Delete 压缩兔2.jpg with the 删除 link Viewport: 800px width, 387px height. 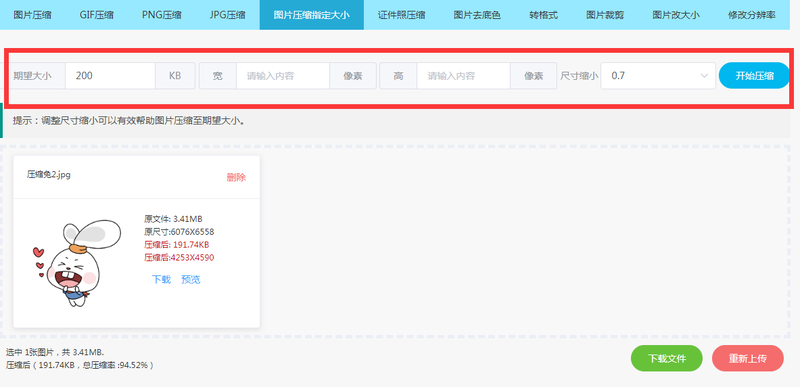[236, 177]
